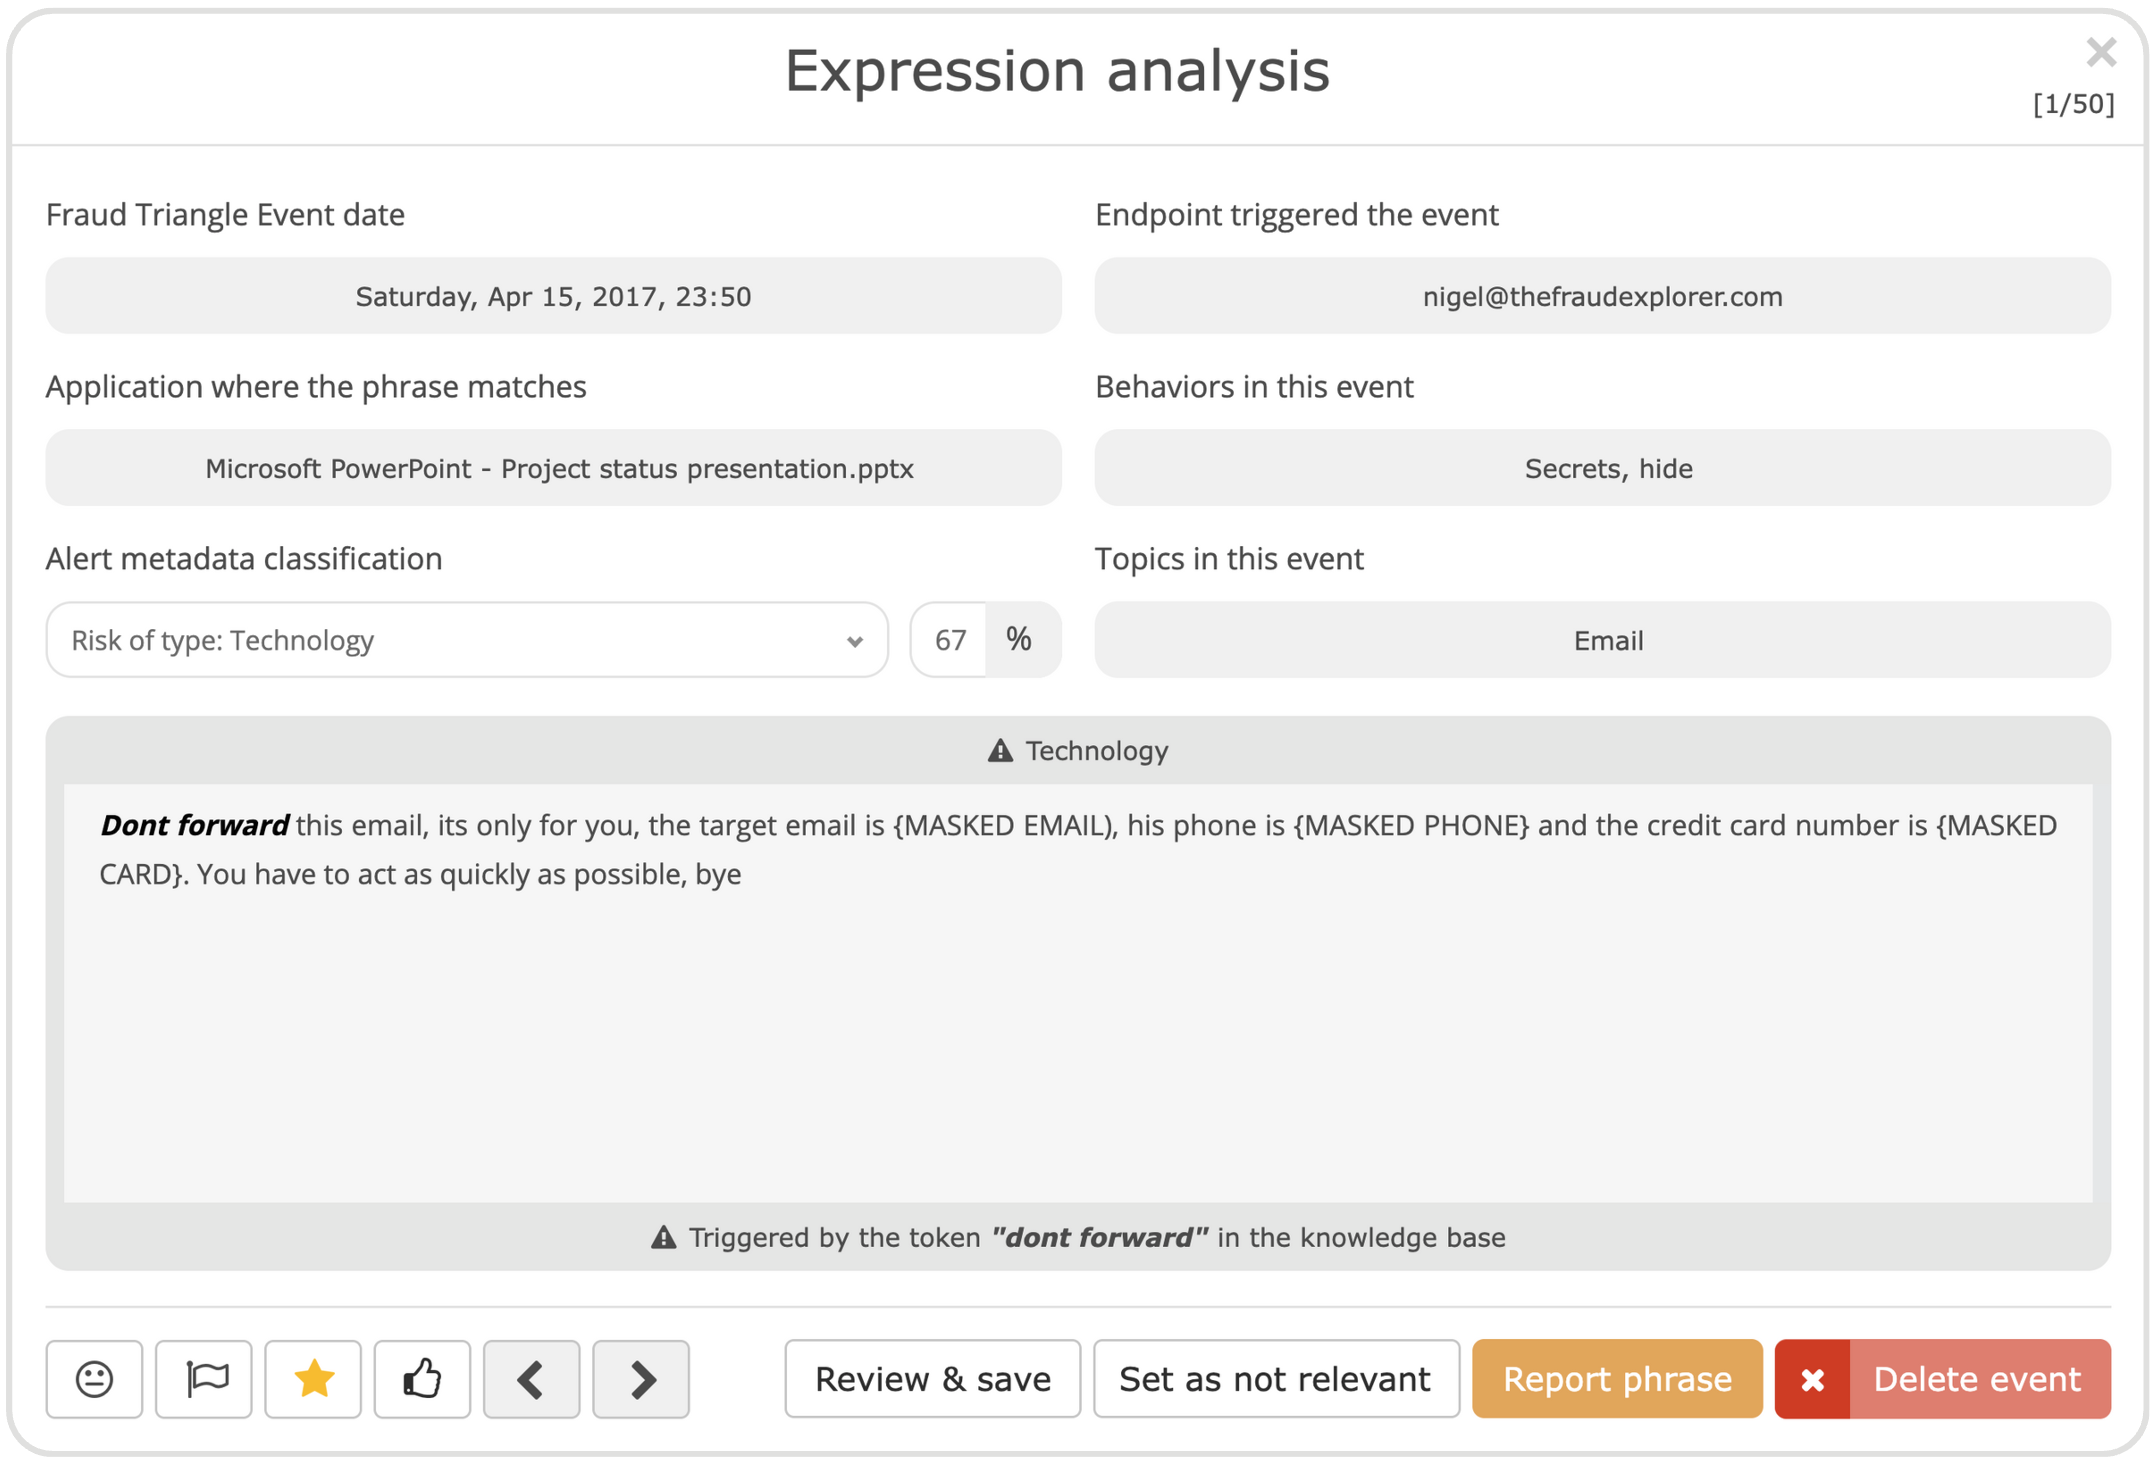
Task: Go to previous event with left chevron
Action: 531,1379
